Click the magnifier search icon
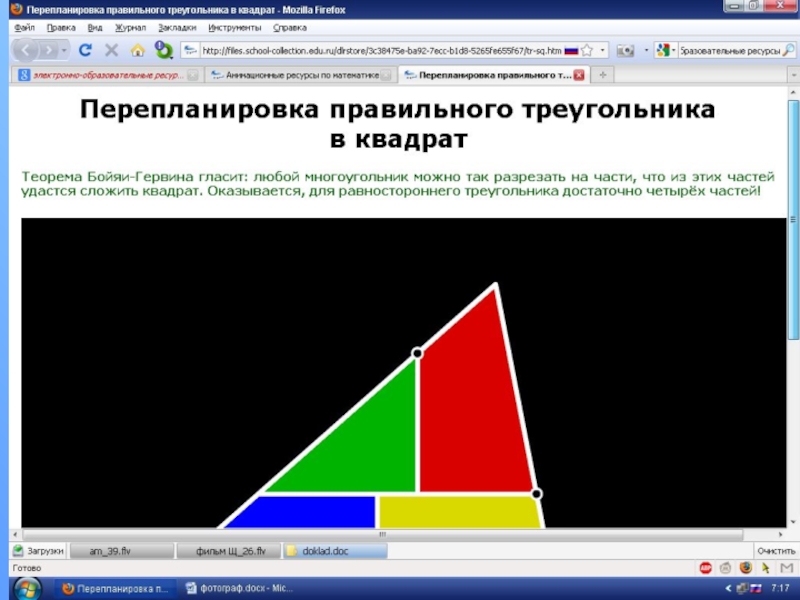 coord(789,50)
